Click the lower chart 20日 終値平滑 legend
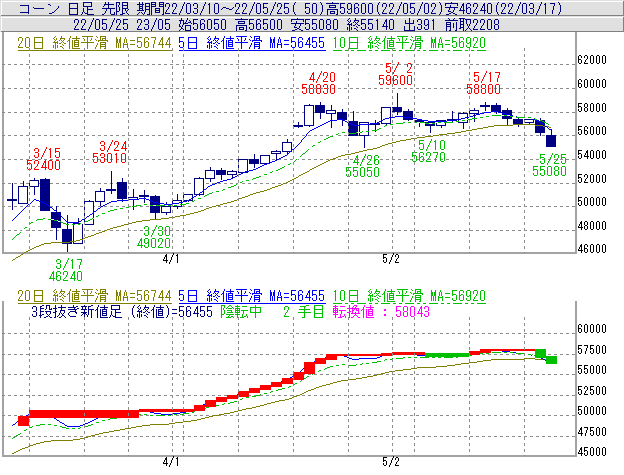The image size is (624, 475). [94, 296]
